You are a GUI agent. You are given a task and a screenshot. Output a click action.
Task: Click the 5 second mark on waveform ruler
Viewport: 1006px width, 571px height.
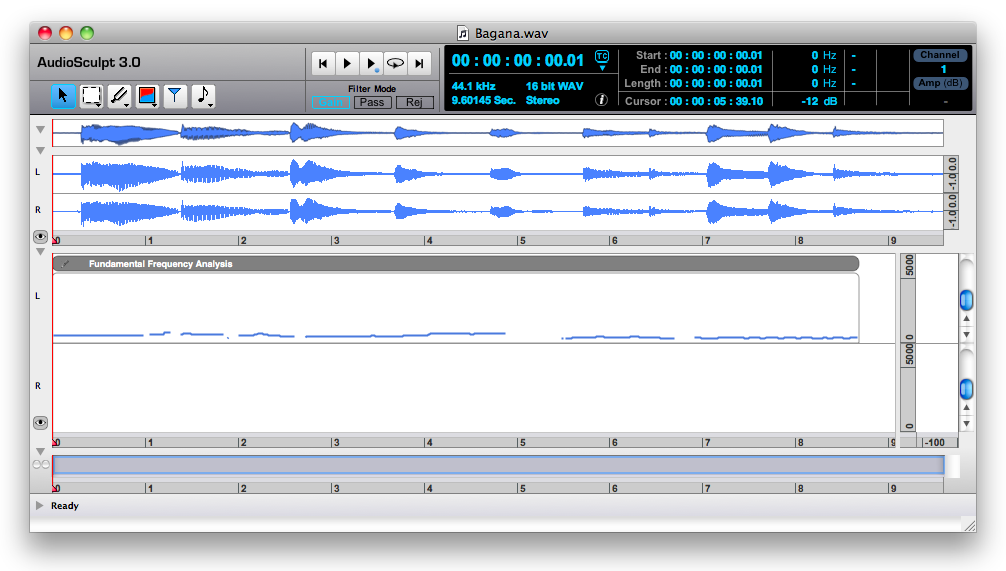coord(520,240)
